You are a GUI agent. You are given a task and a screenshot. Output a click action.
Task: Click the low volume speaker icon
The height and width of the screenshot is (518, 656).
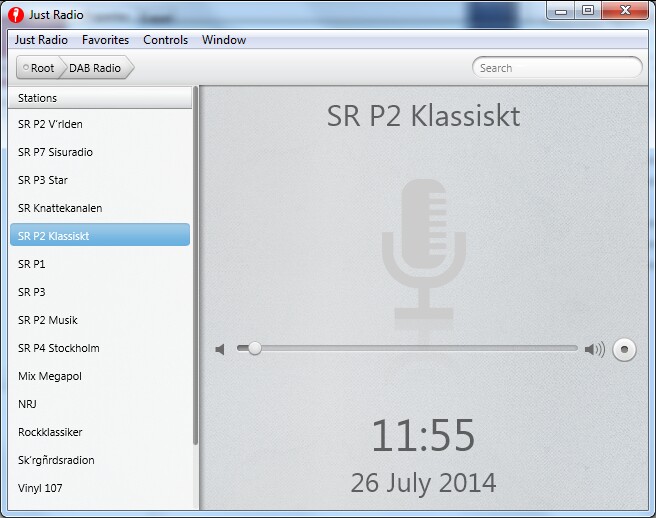coord(220,349)
